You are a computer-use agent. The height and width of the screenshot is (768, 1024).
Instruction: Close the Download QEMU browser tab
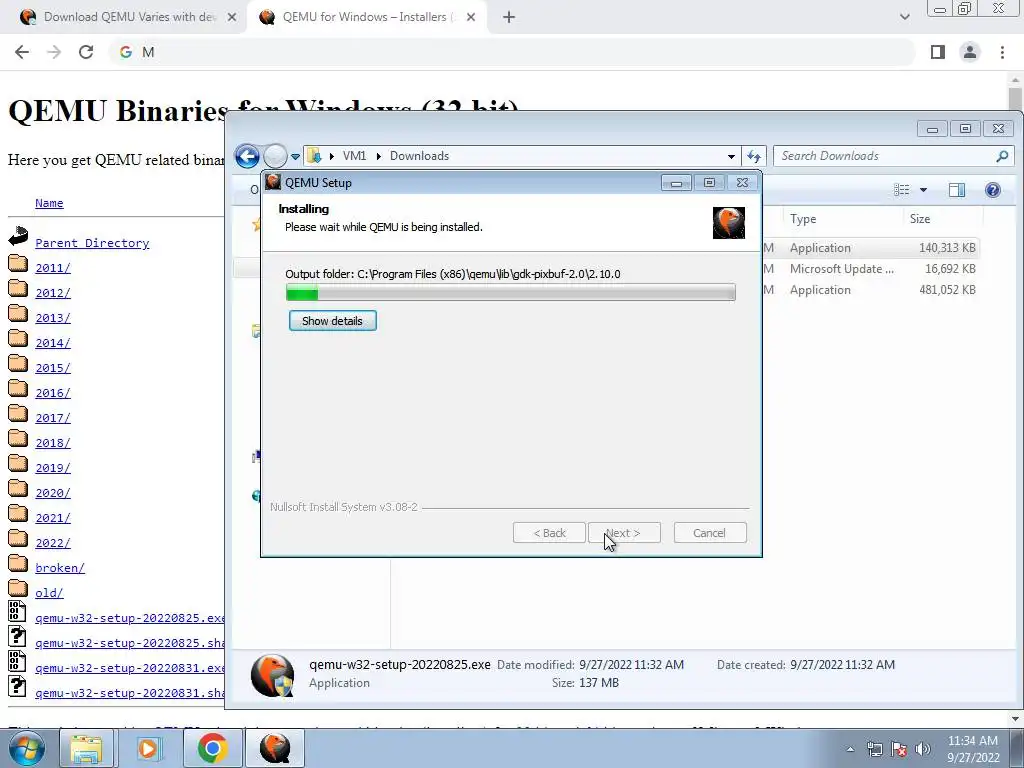pos(232,18)
